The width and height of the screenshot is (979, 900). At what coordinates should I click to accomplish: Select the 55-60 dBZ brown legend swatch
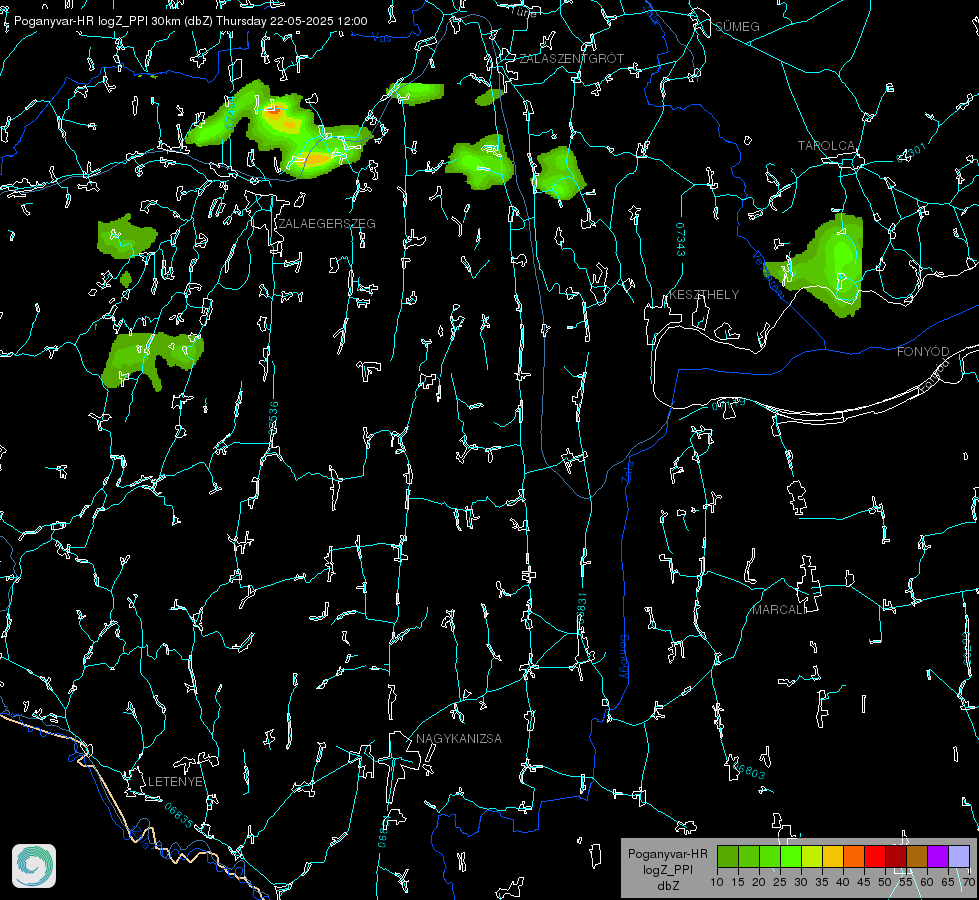917,856
